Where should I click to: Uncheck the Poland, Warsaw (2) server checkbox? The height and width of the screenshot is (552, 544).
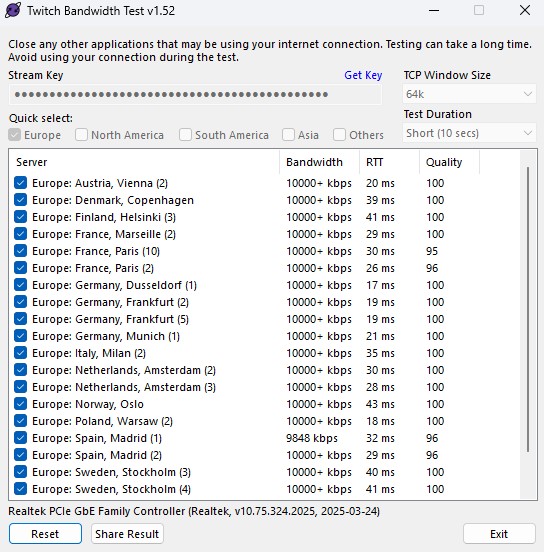click(x=20, y=421)
